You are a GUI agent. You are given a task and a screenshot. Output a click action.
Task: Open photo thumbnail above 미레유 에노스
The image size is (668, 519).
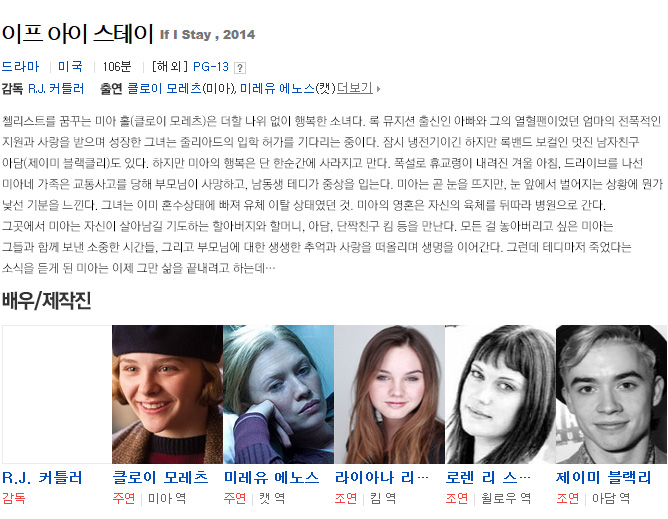(279, 394)
